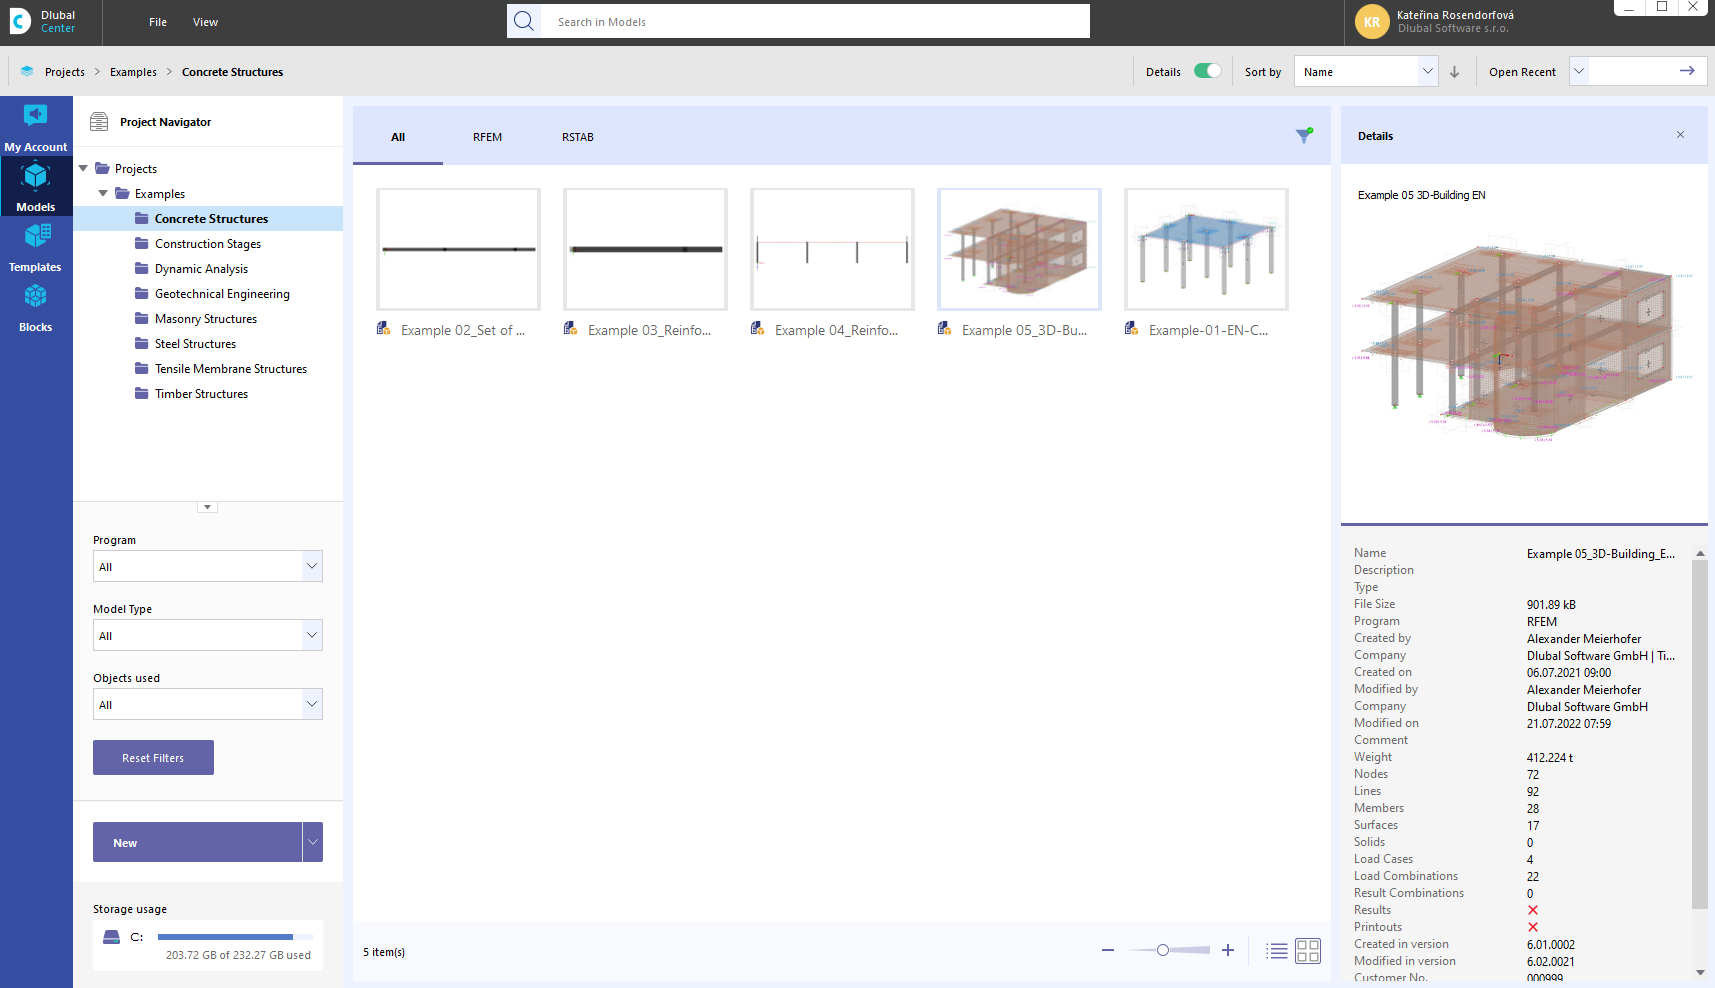
Task: Select the Example 05 3D-Building thumbnail
Action: click(x=1019, y=249)
